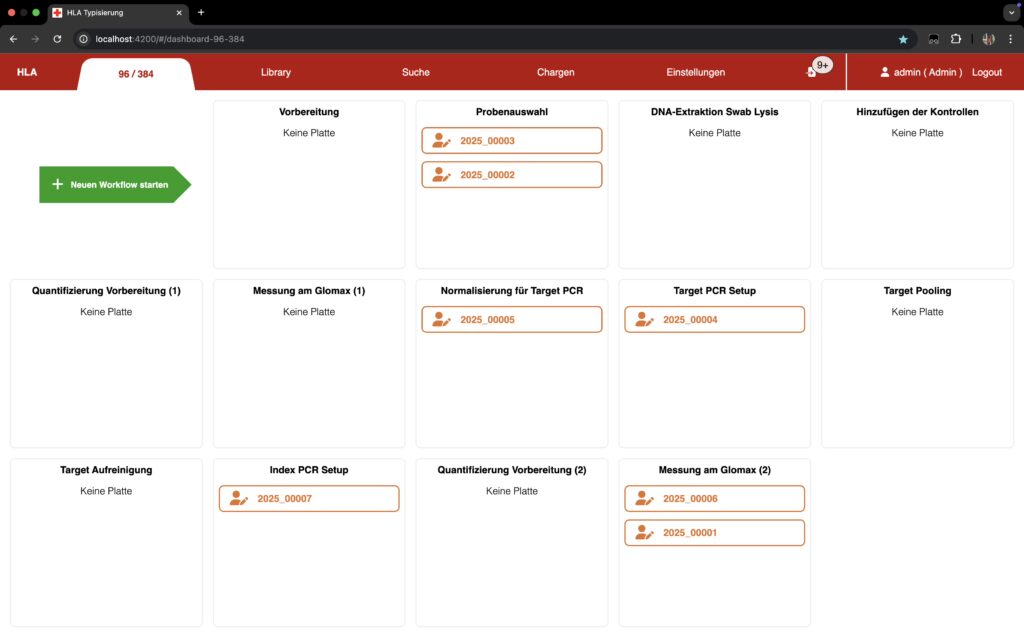
Task: Bookmark this page using the star icon
Action: pos(903,39)
